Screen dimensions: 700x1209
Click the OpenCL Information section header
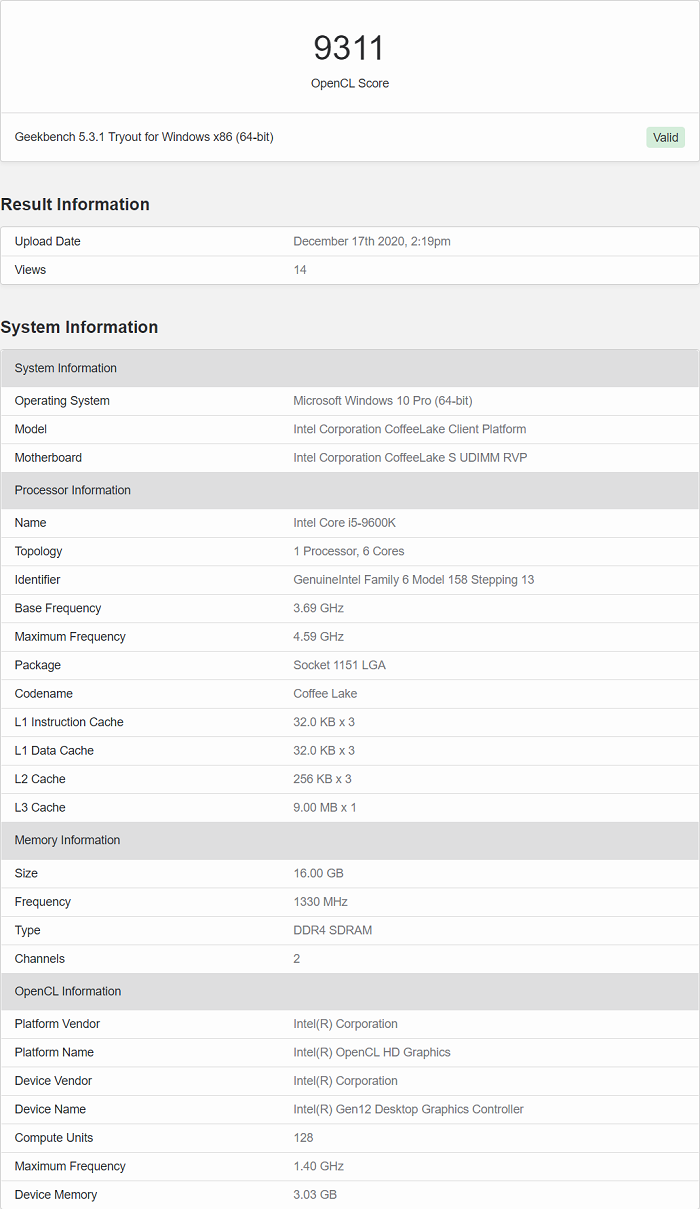pos(68,991)
